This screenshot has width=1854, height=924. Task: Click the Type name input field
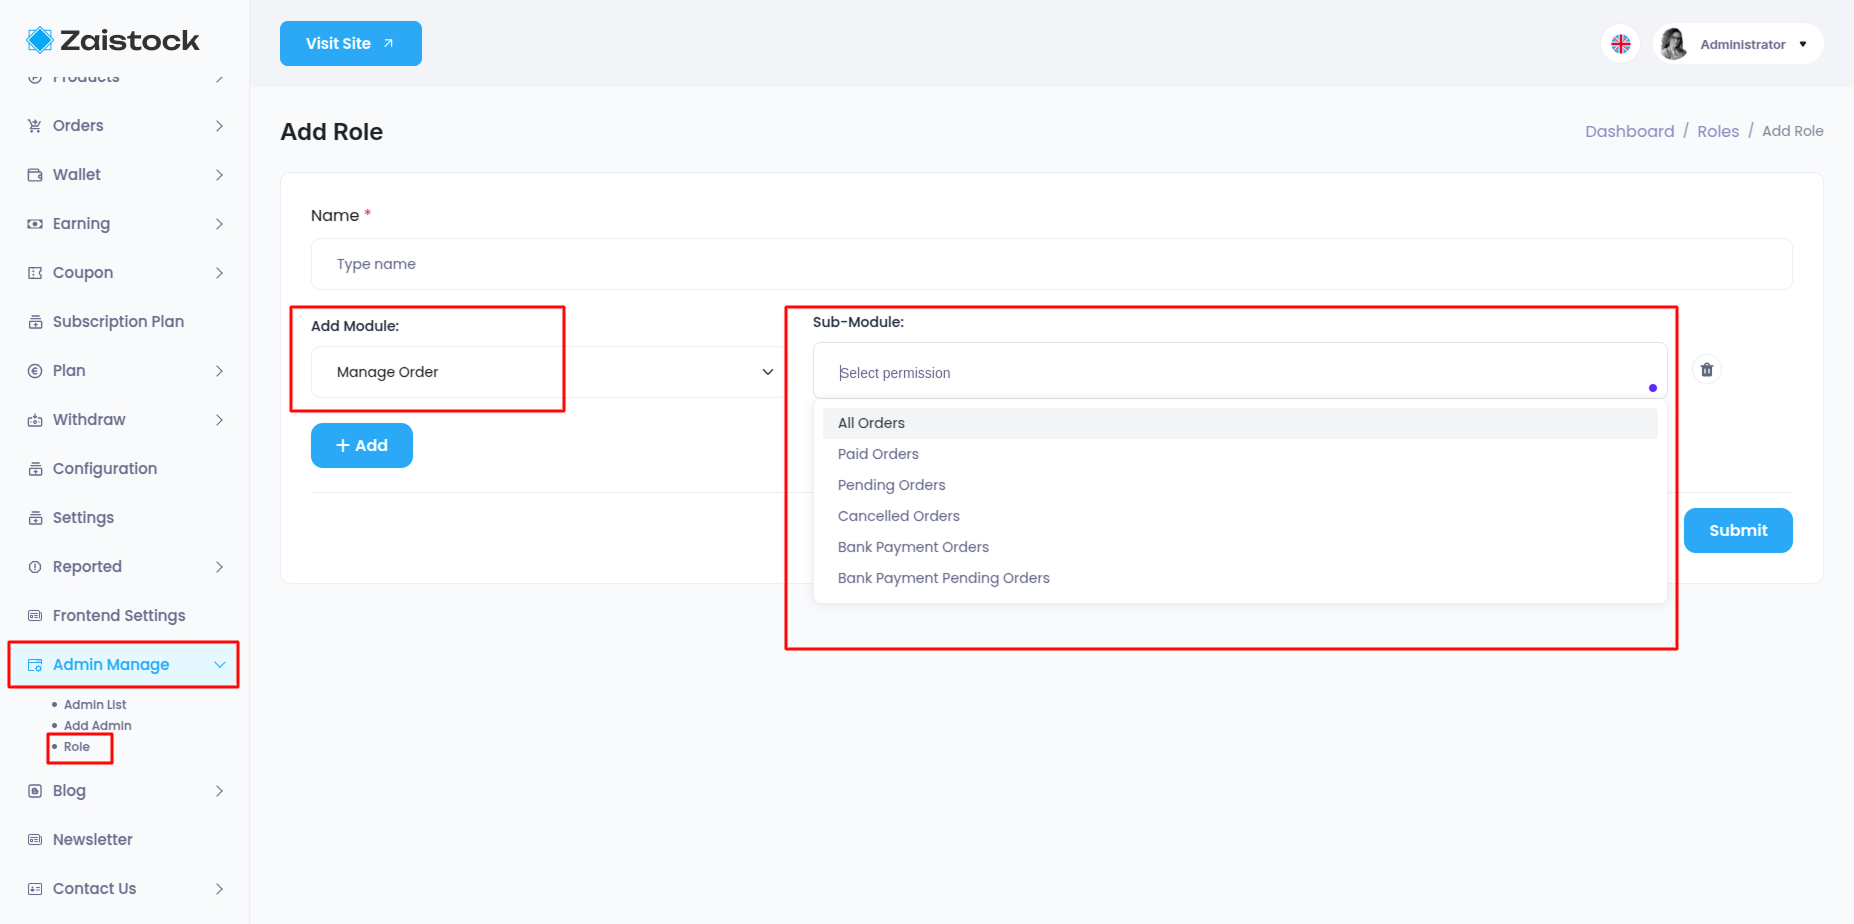pyautogui.click(x=1051, y=264)
